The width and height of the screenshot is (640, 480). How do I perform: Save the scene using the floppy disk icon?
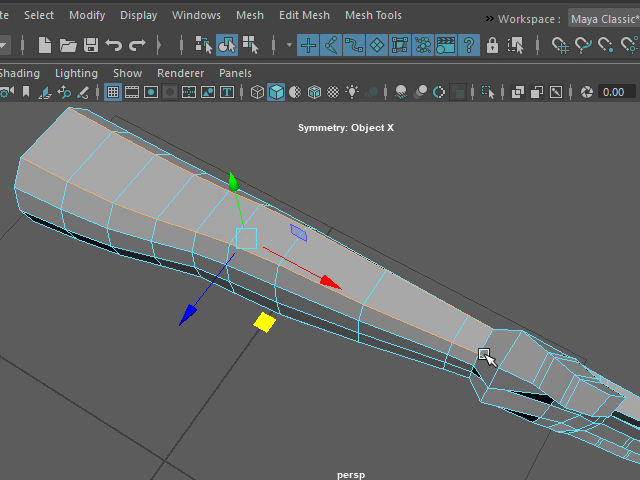(x=91, y=45)
